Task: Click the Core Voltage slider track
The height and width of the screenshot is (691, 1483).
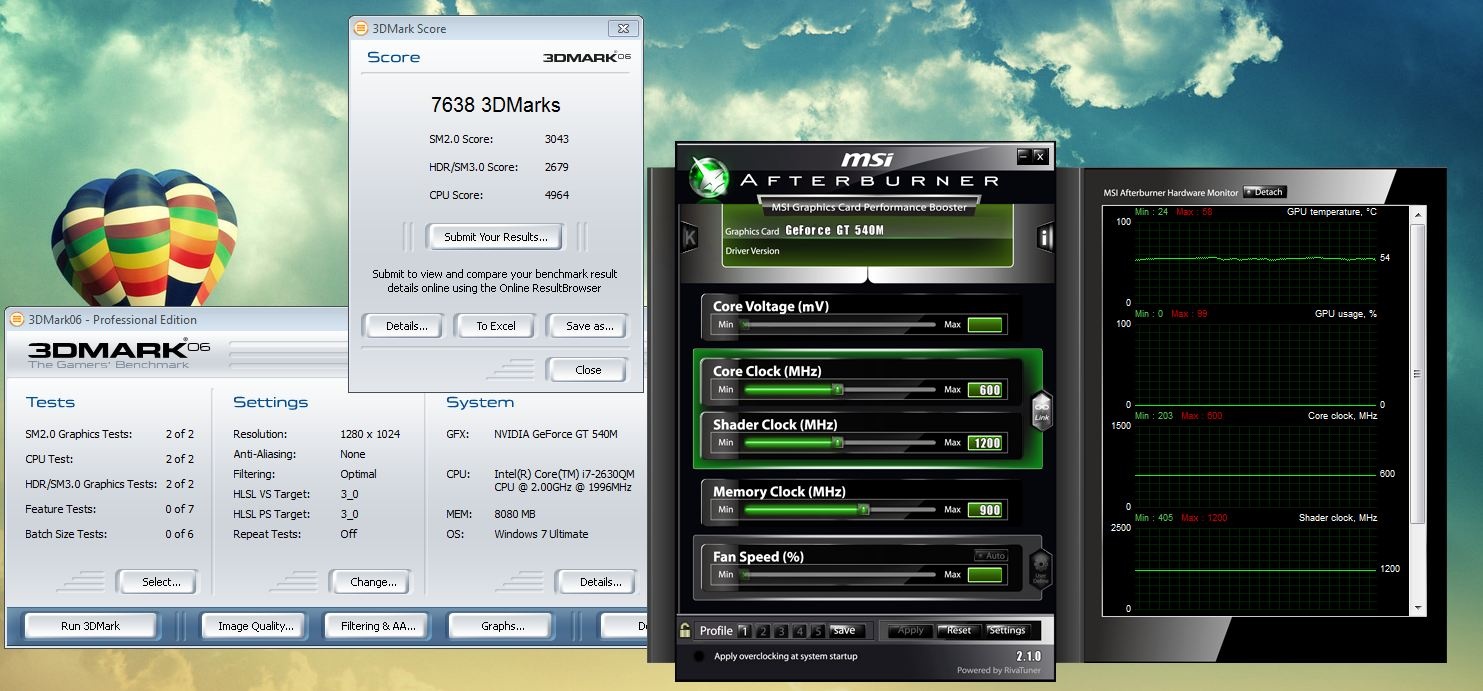Action: tap(838, 325)
